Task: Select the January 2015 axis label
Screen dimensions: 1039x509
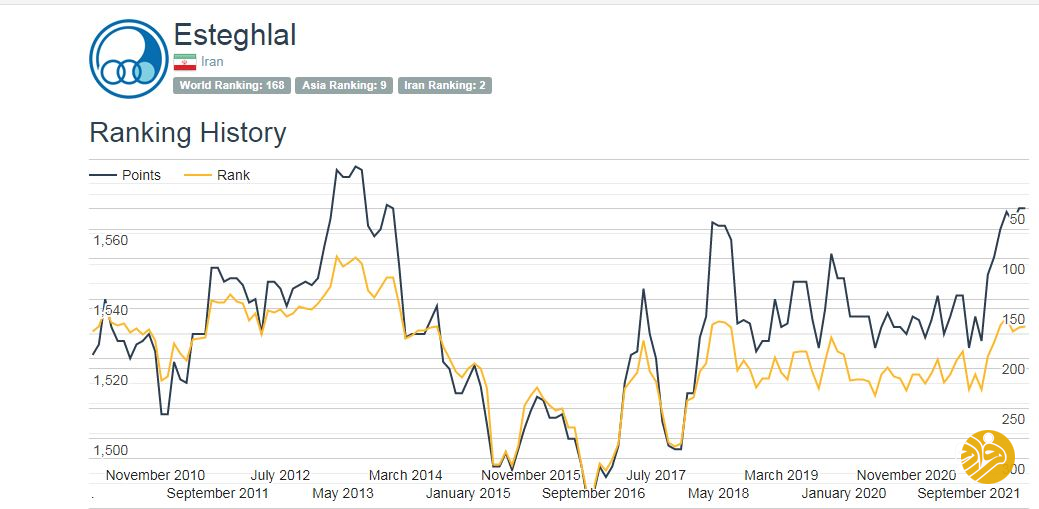Action: [468, 494]
